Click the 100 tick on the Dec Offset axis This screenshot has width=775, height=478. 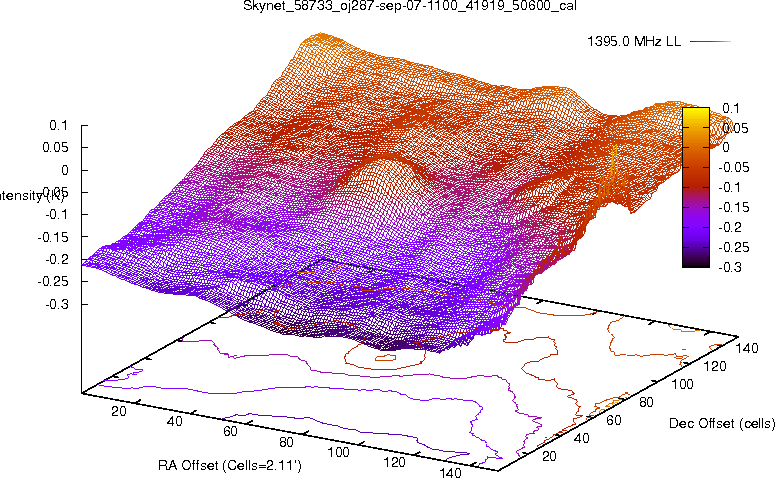click(x=682, y=384)
